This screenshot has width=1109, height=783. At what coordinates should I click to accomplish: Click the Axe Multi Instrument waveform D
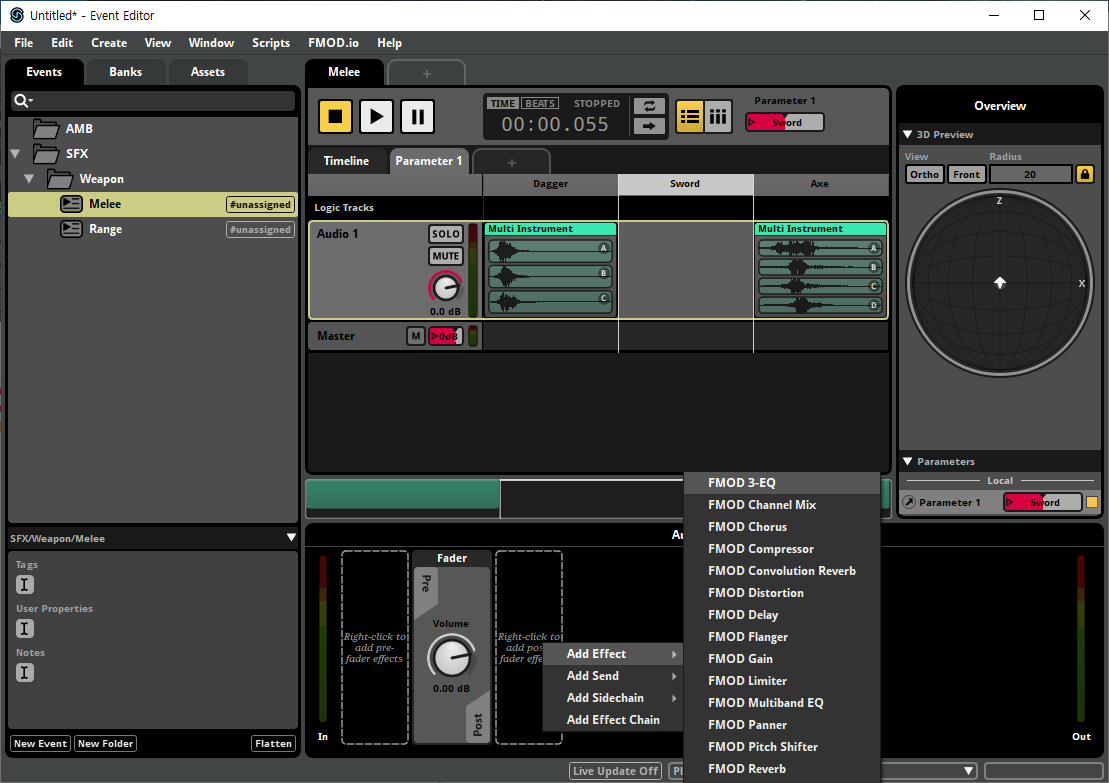(x=820, y=306)
